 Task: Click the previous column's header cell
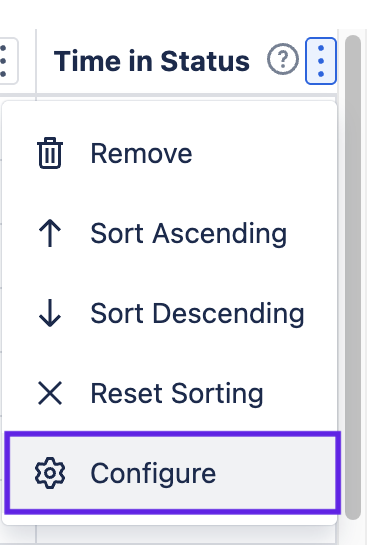coord(17,61)
